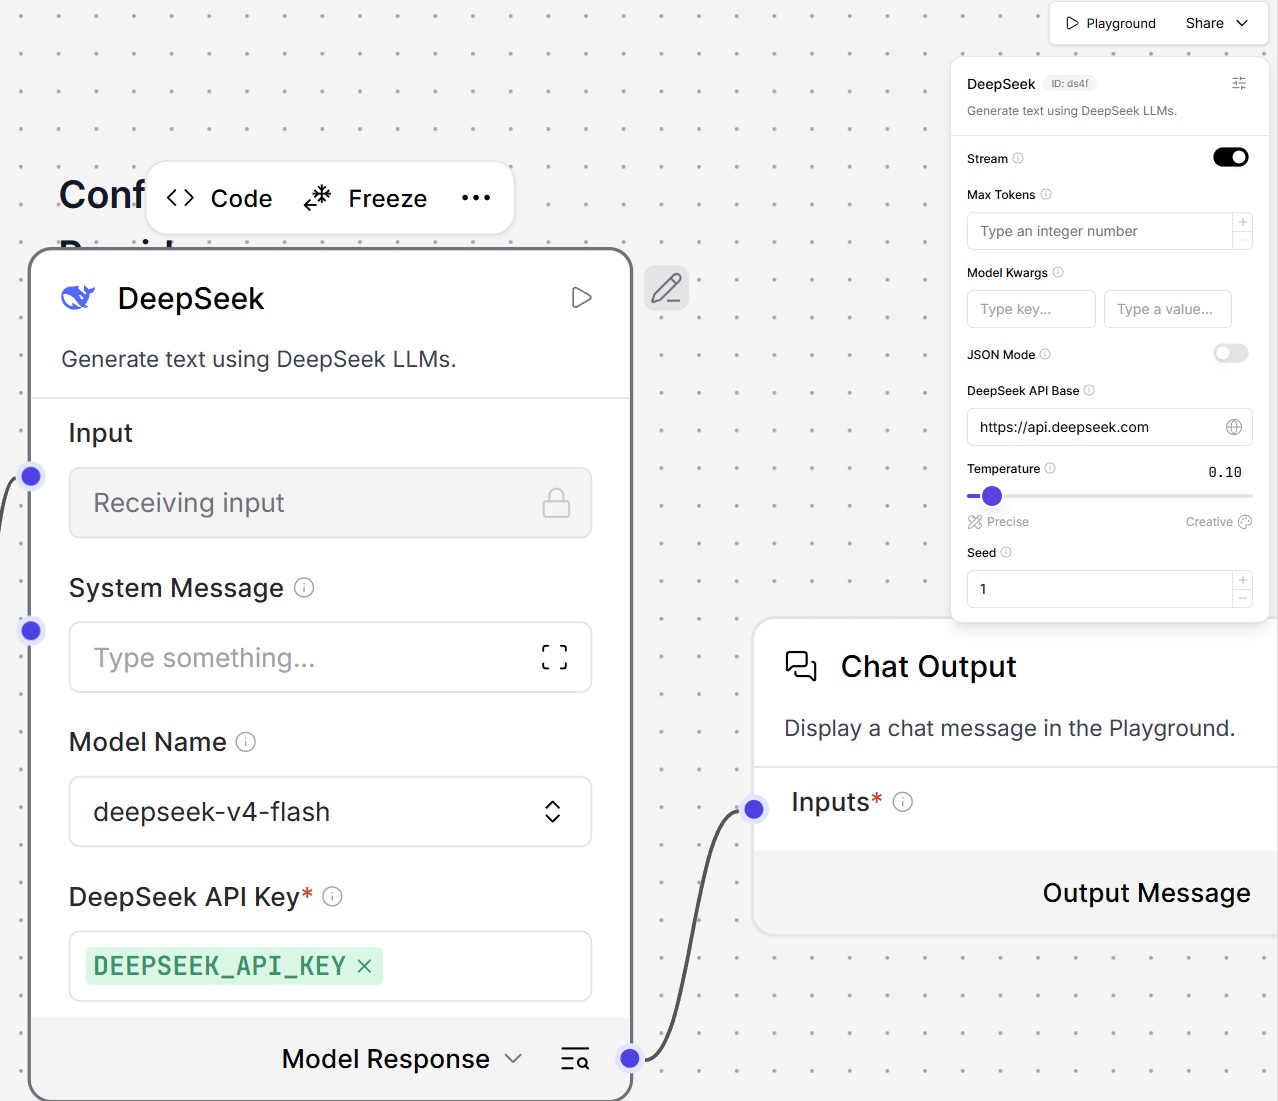Click the Precise label icon

coord(975,522)
